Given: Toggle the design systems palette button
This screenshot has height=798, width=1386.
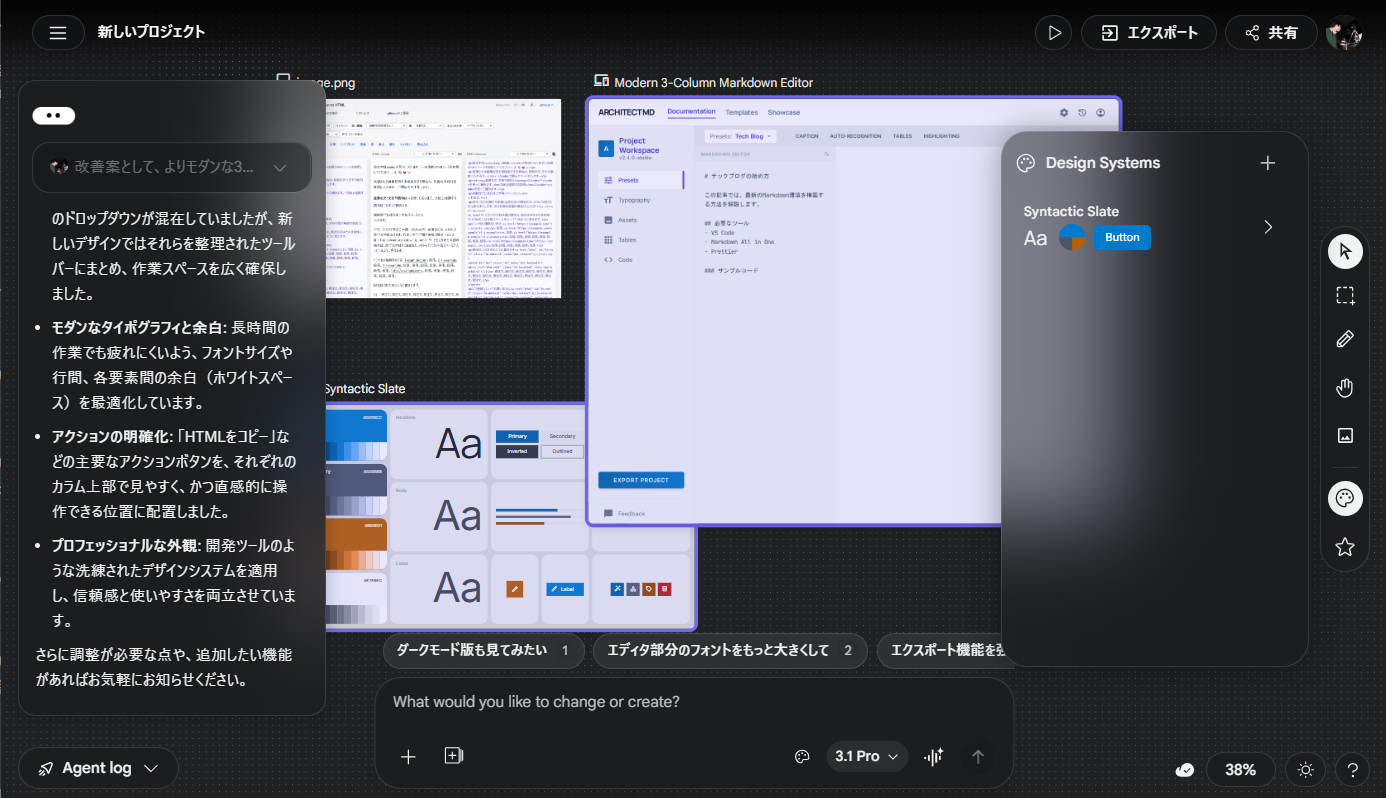Looking at the screenshot, I should 1345,498.
